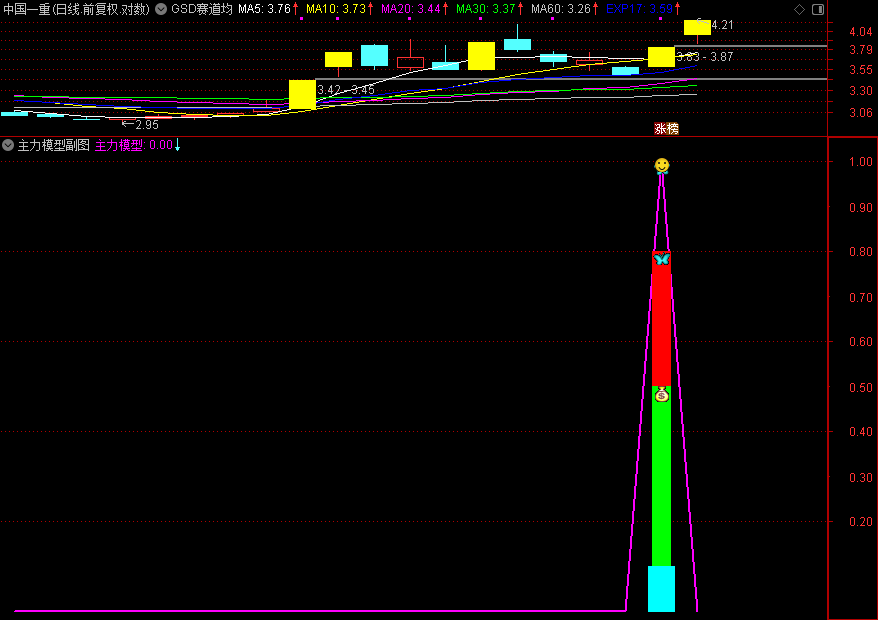The image size is (878, 620).
Task: Click the large yellow candle labeled 3.42-3.45
Action: click(302, 94)
